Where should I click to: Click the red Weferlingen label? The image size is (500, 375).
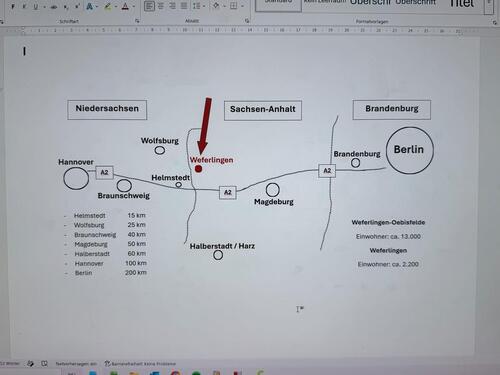tap(211, 160)
